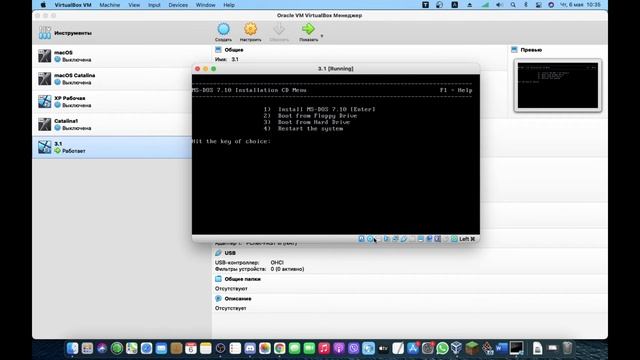Click the recording status icon in VM window
640x360 pixels.
pos(429,239)
